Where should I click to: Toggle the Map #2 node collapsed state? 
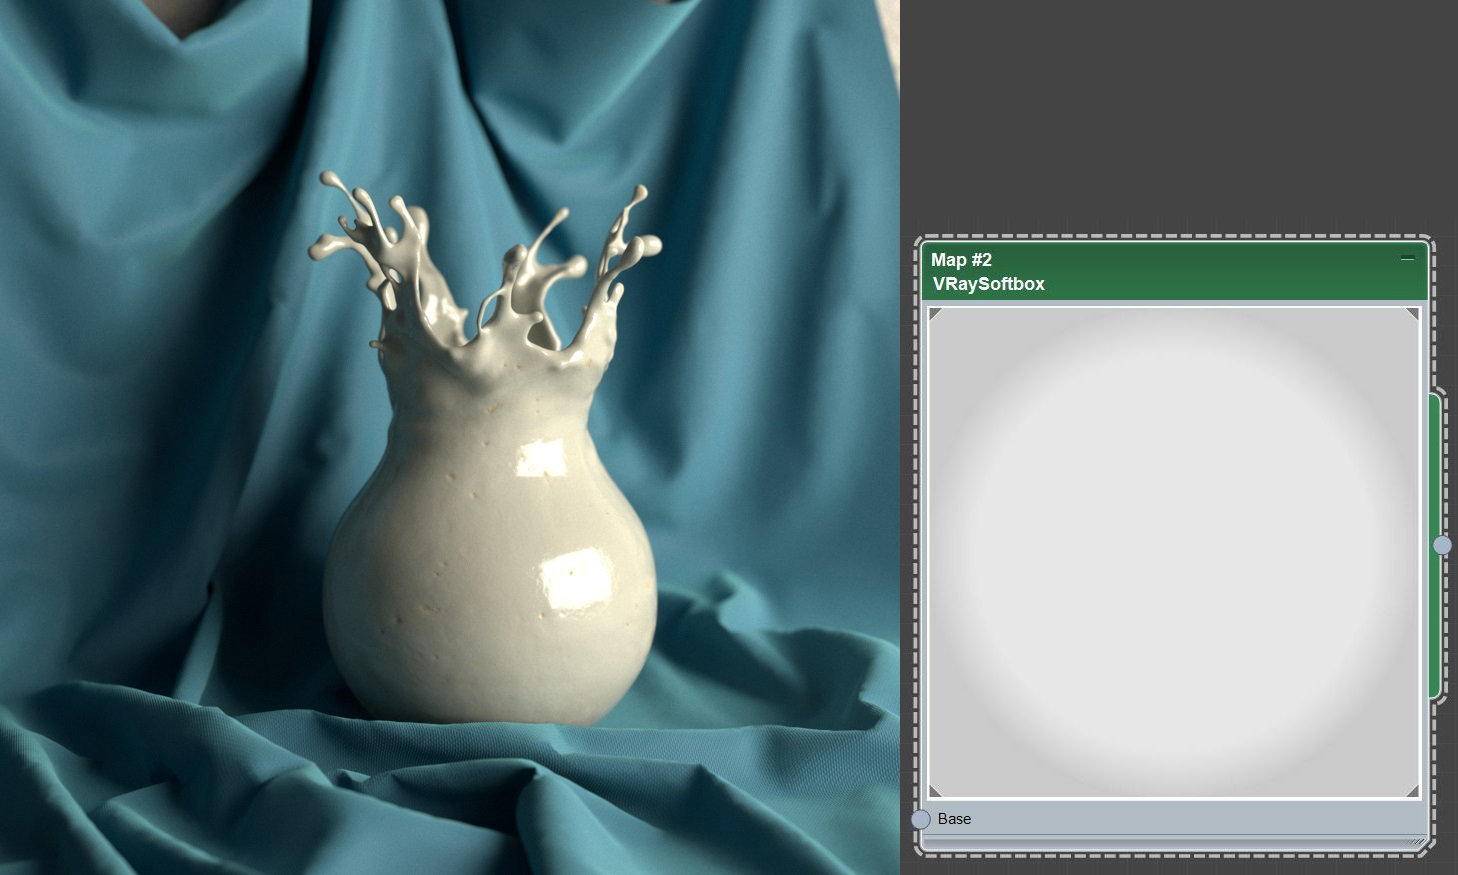pos(1408,258)
